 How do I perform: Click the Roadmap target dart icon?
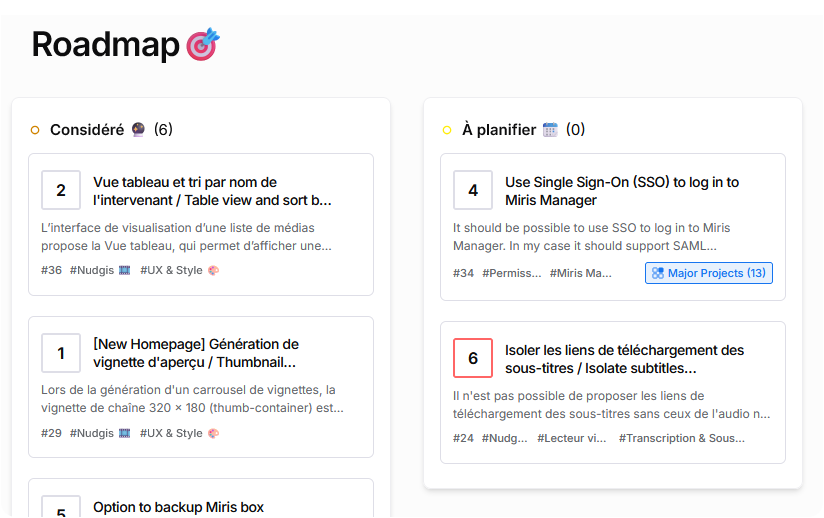[203, 45]
